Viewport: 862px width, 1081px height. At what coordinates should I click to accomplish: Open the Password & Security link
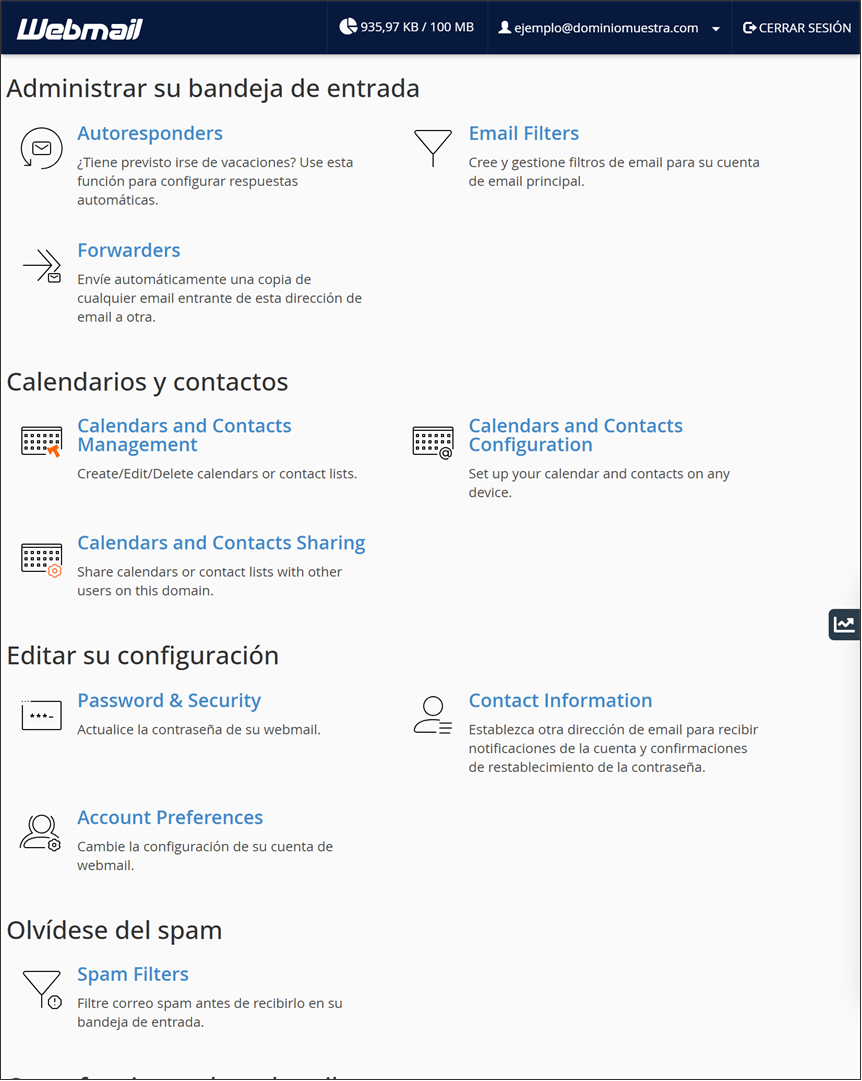169,700
